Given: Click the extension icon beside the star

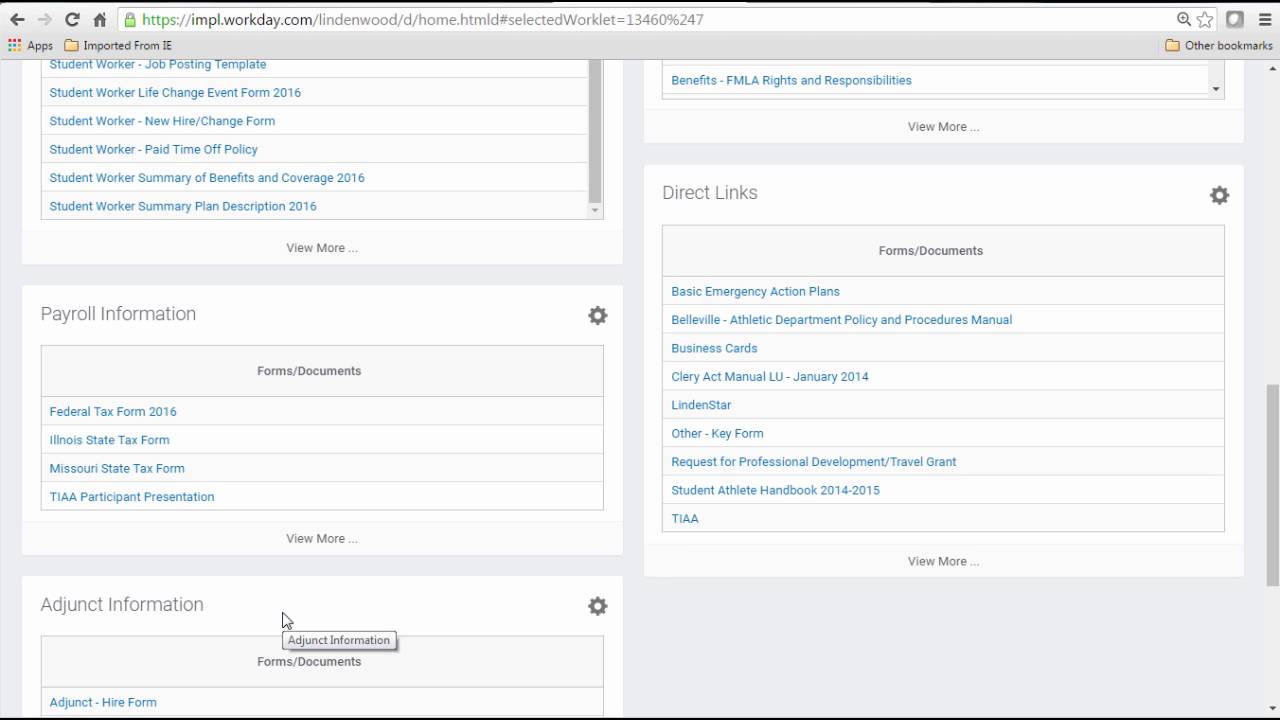Looking at the screenshot, I should click(1235, 19).
